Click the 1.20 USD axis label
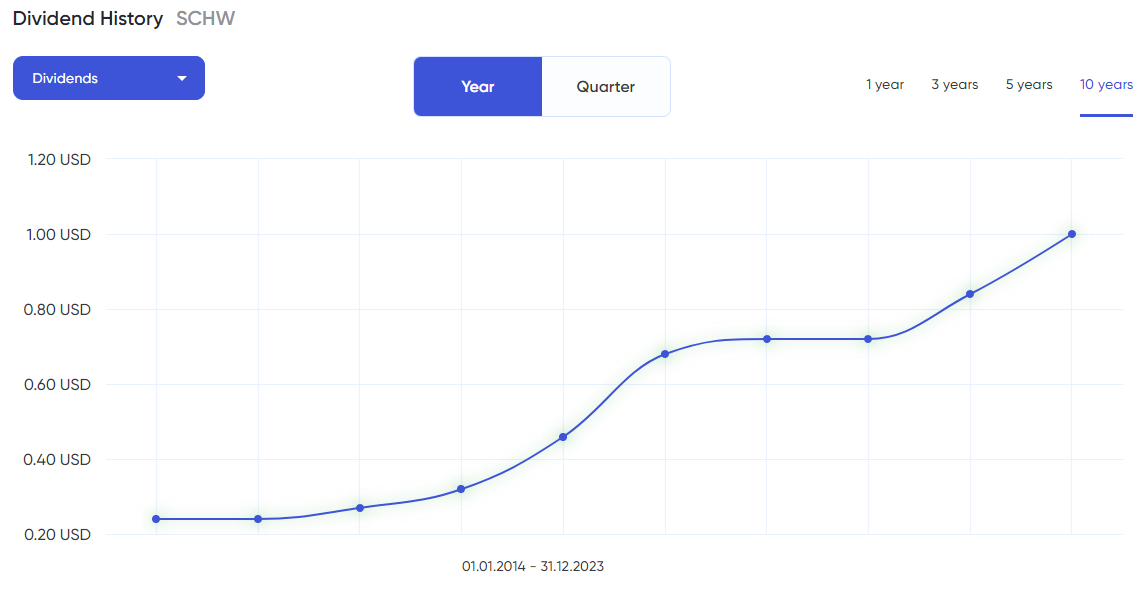This screenshot has width=1147, height=589. [x=59, y=160]
